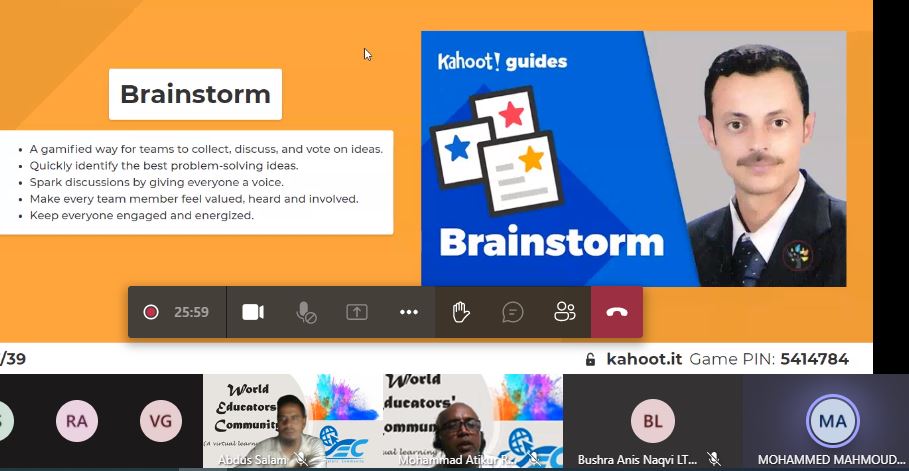Click the large white Brainstorm heading

pos(551,242)
